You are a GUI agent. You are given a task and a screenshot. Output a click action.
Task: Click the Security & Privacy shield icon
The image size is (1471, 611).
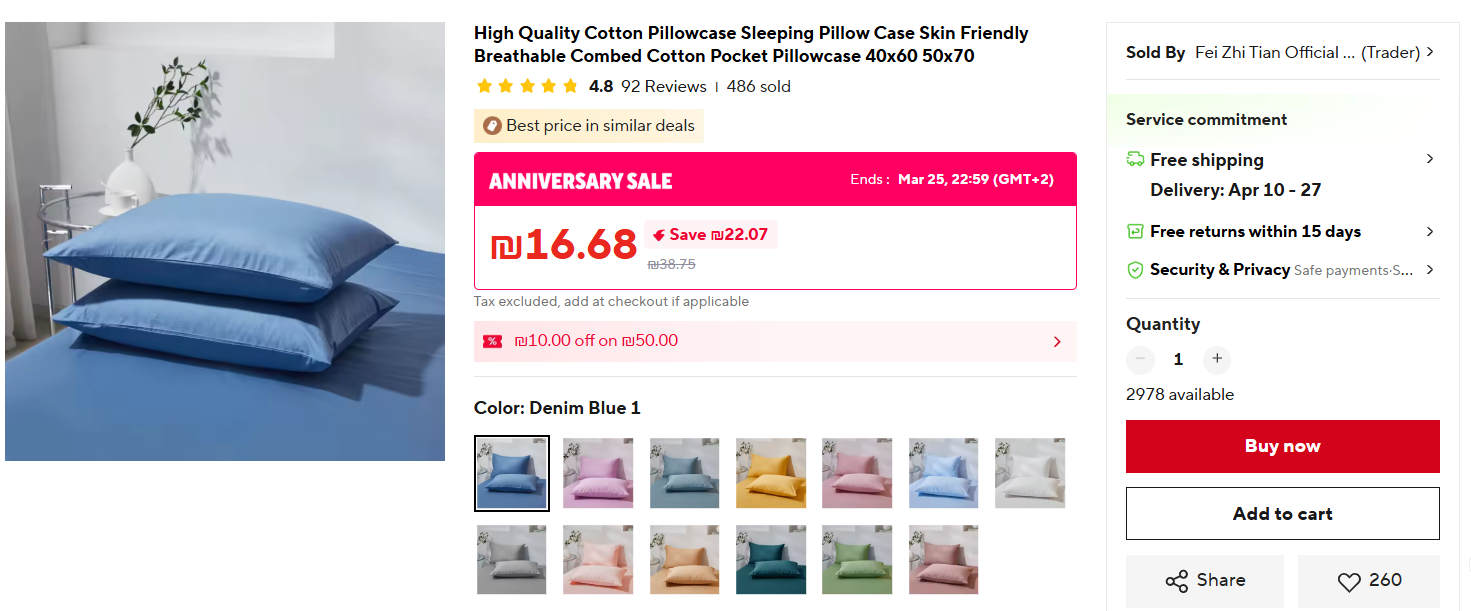[1135, 270]
